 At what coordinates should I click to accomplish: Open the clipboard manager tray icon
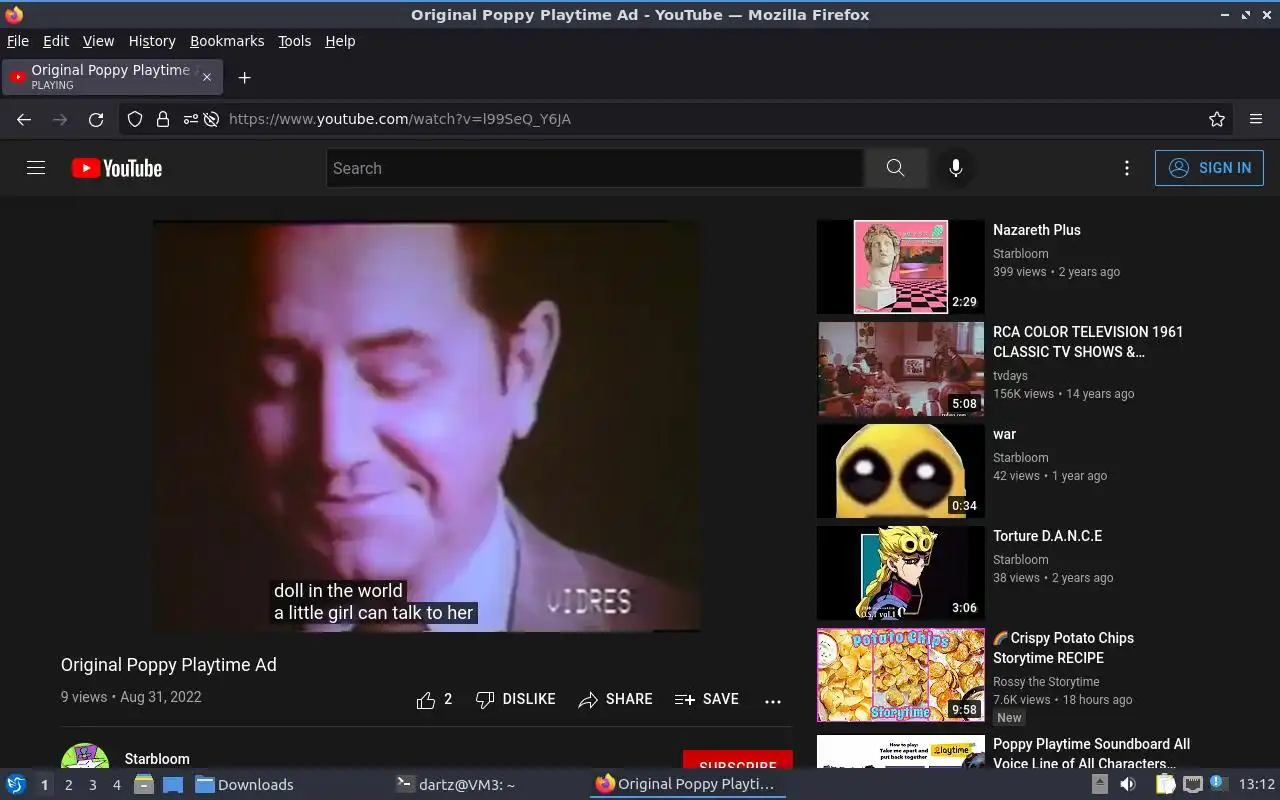coord(1165,784)
